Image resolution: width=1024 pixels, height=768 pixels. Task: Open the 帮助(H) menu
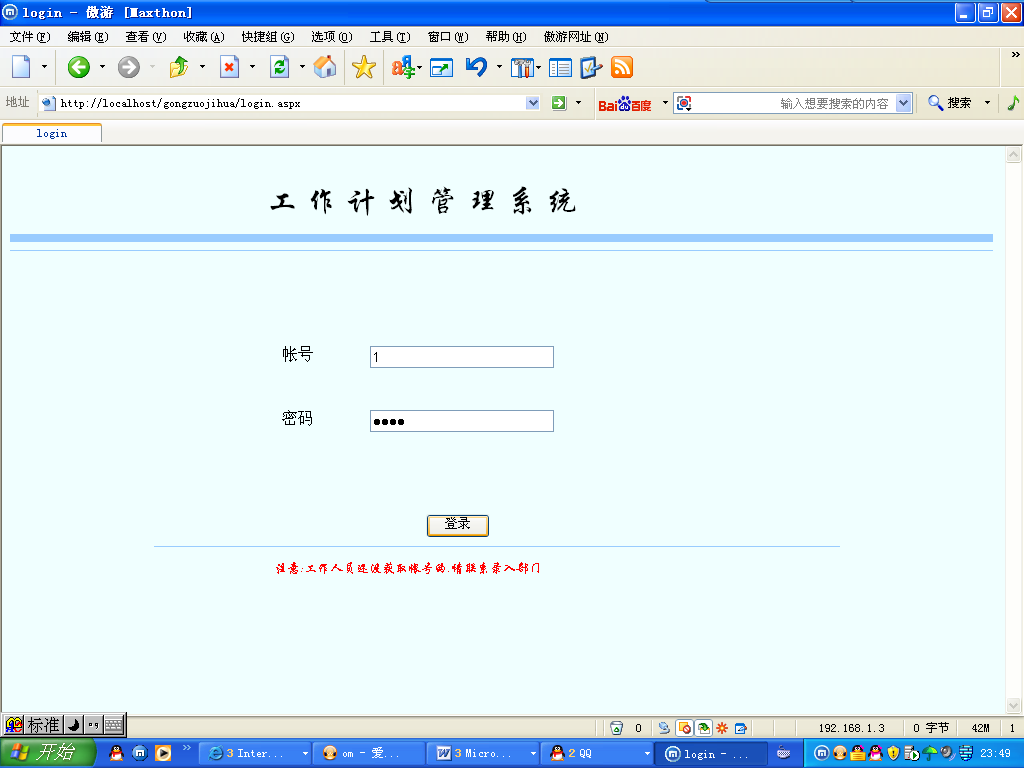[x=506, y=37]
